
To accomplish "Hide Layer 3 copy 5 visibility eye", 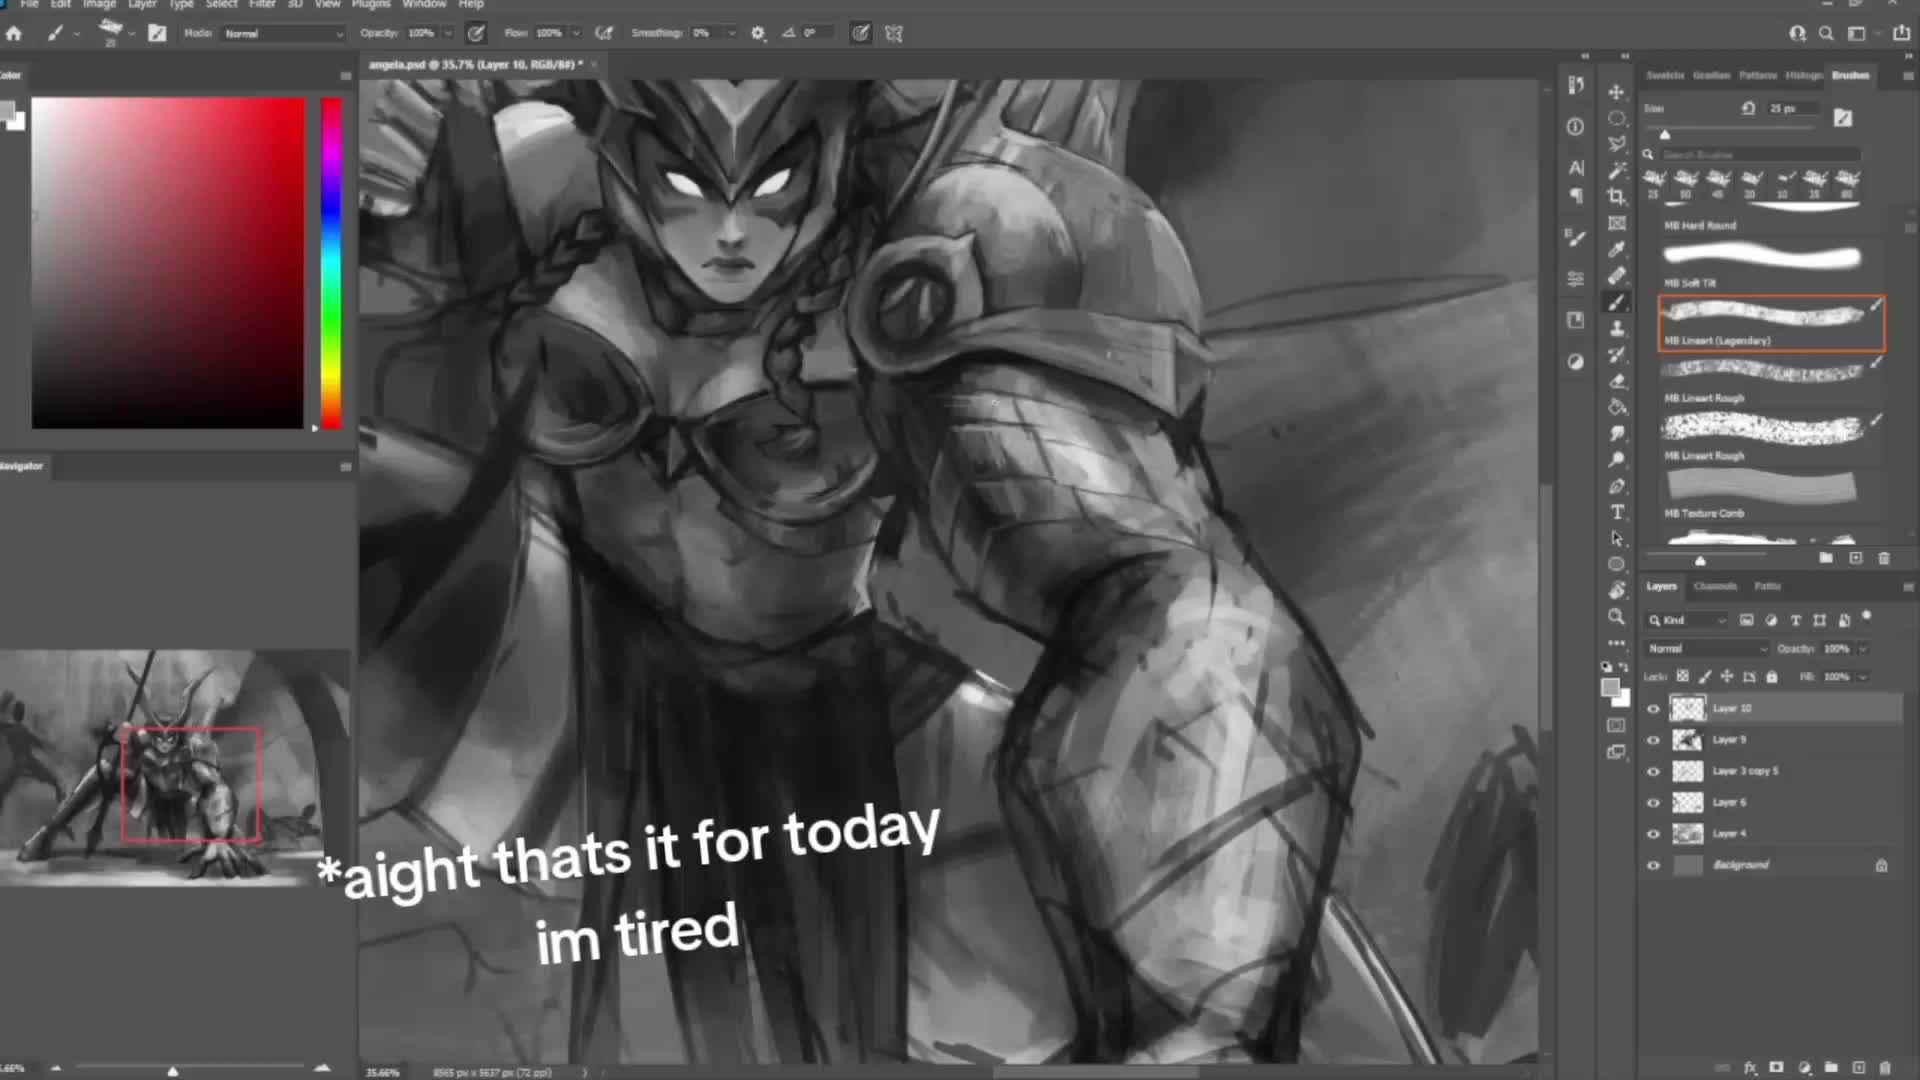I will click(1653, 772).
